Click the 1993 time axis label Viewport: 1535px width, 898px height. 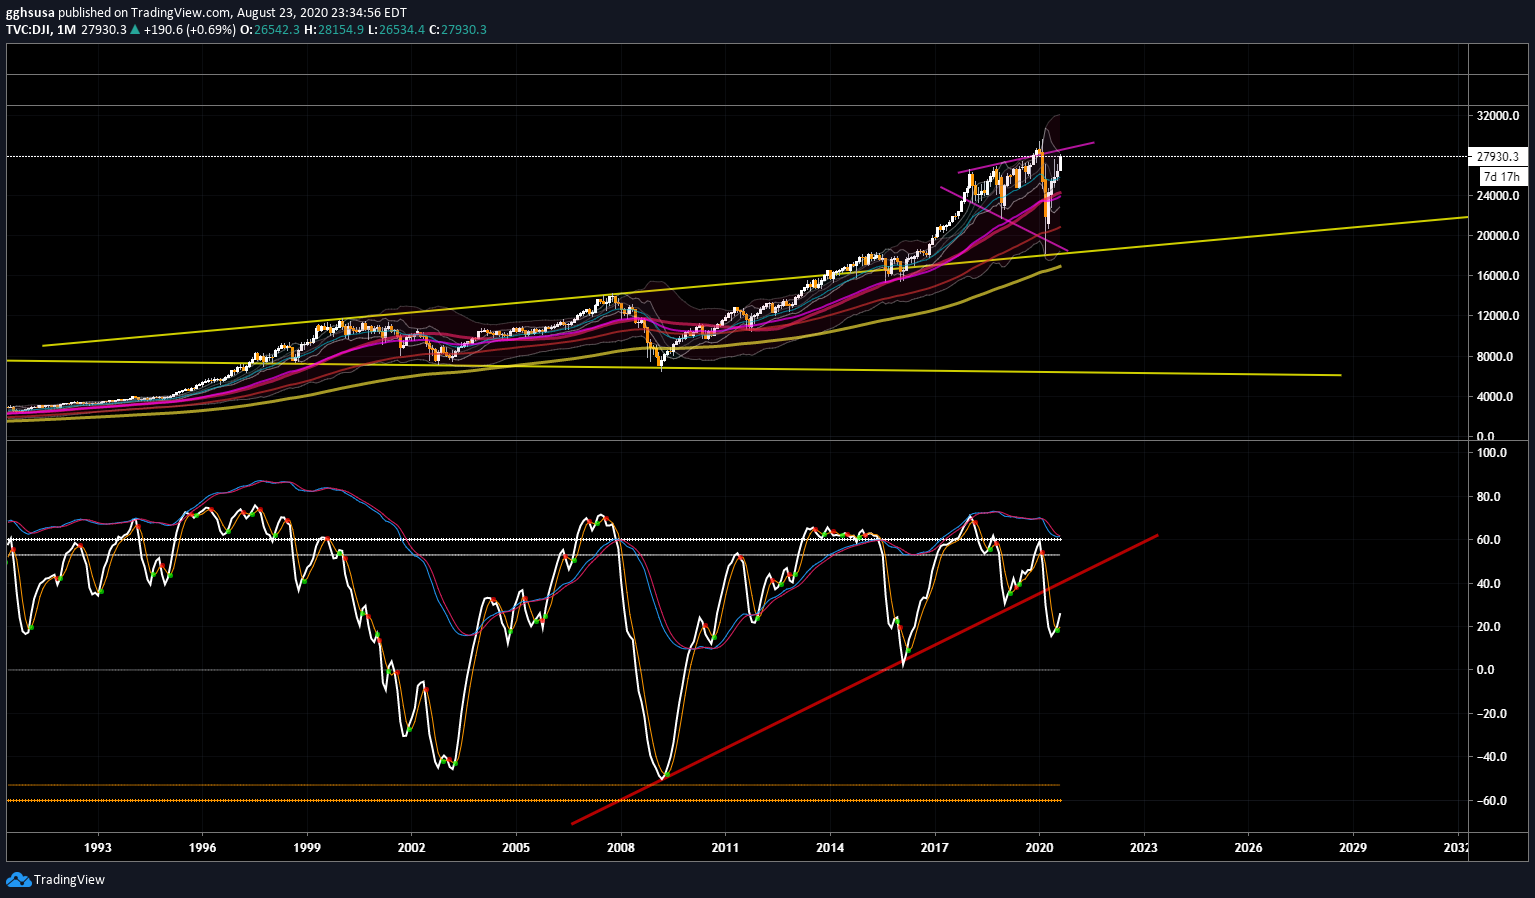click(x=98, y=848)
